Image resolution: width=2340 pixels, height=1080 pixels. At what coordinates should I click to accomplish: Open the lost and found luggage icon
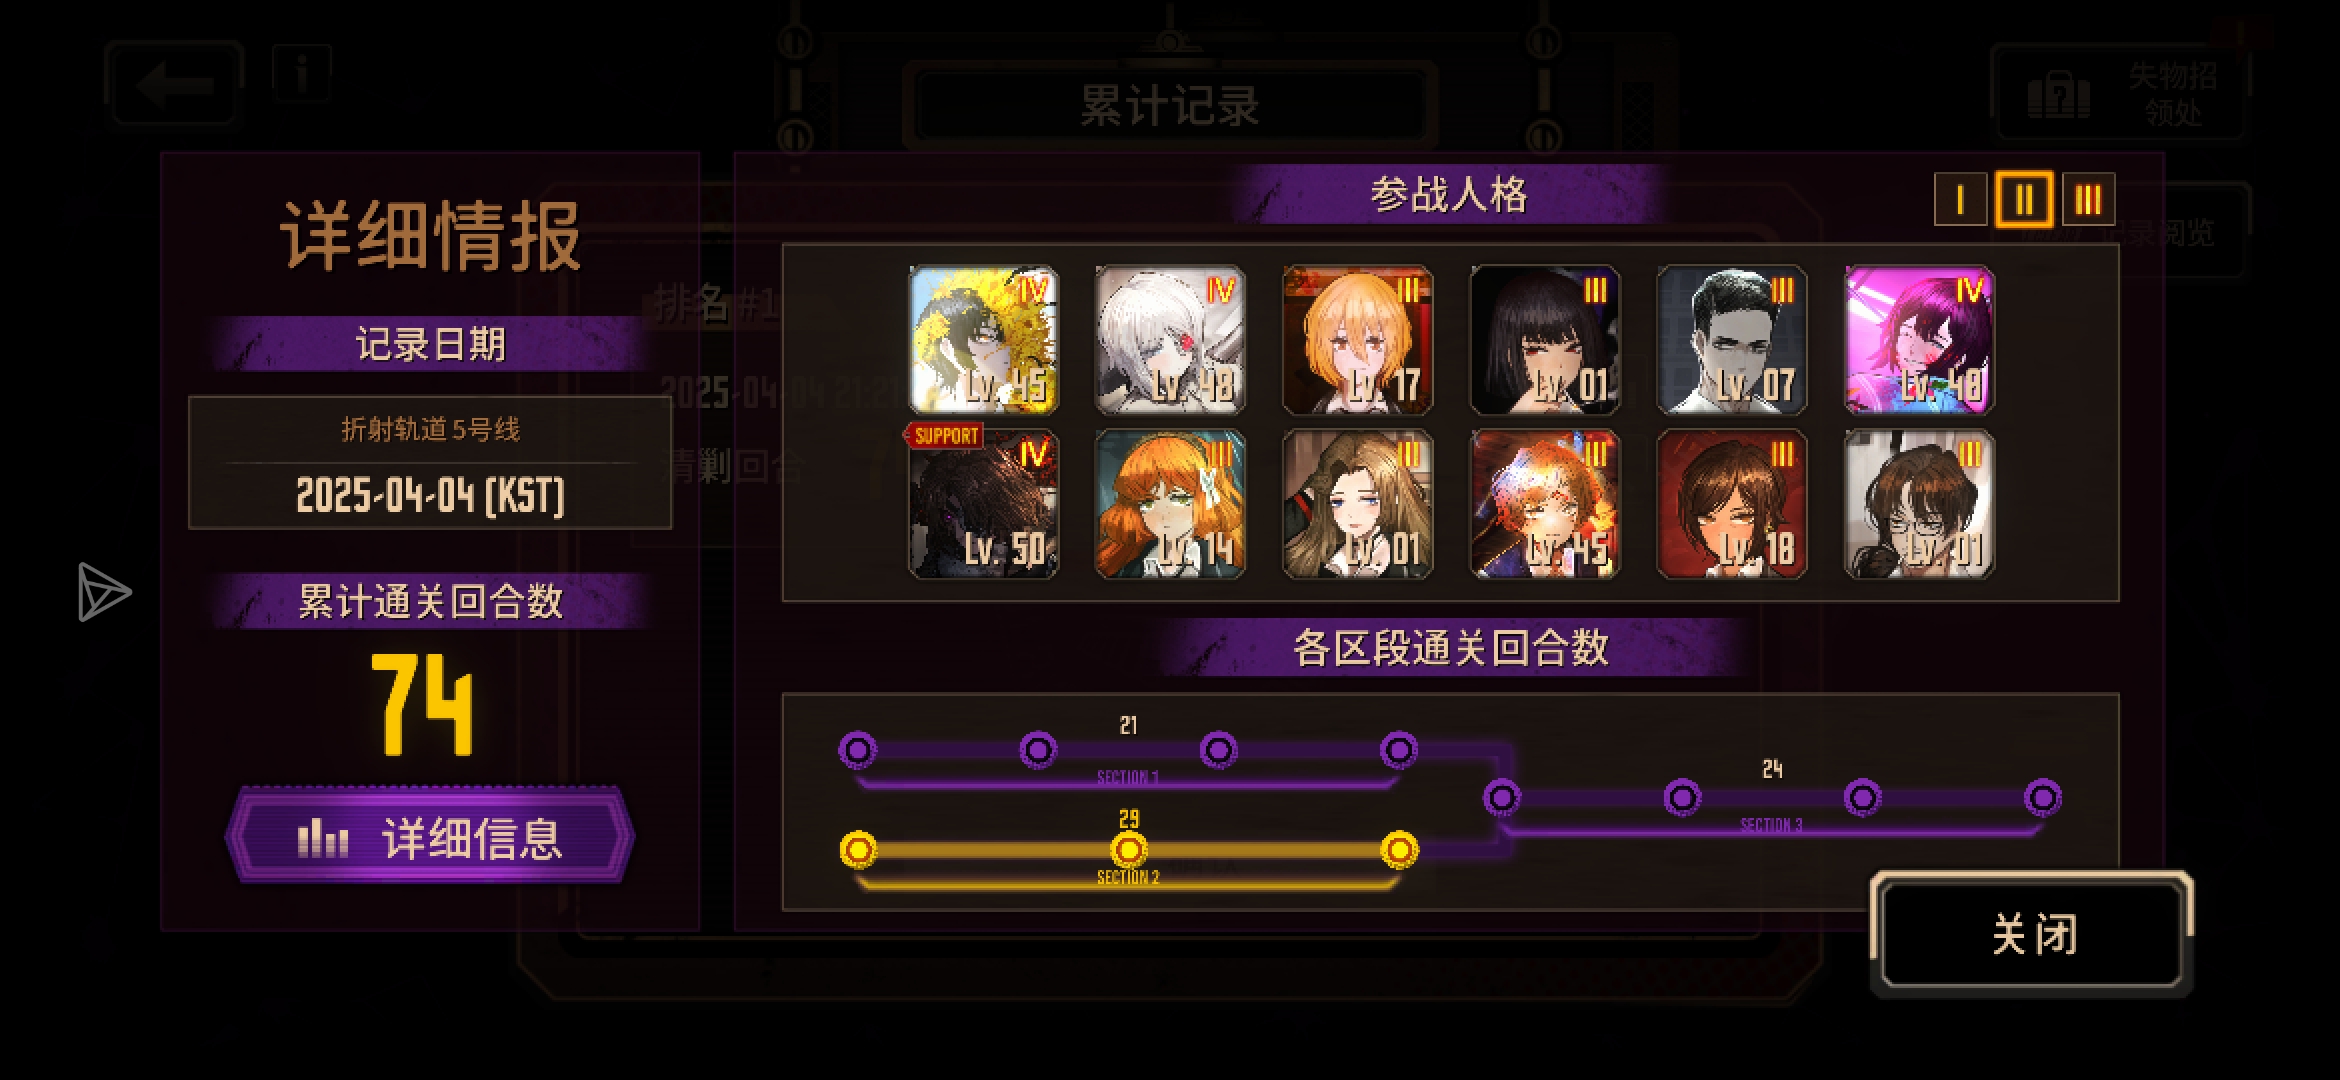coord(2058,97)
